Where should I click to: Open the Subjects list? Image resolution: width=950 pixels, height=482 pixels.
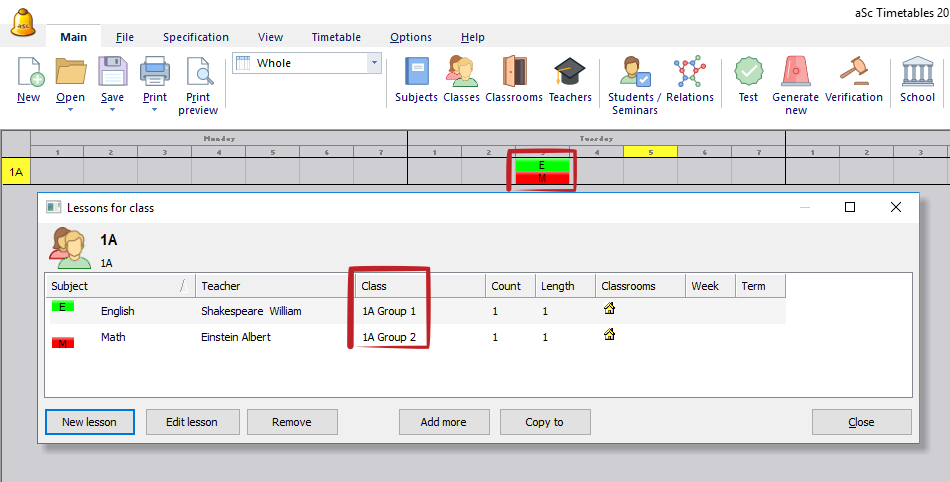(416, 80)
